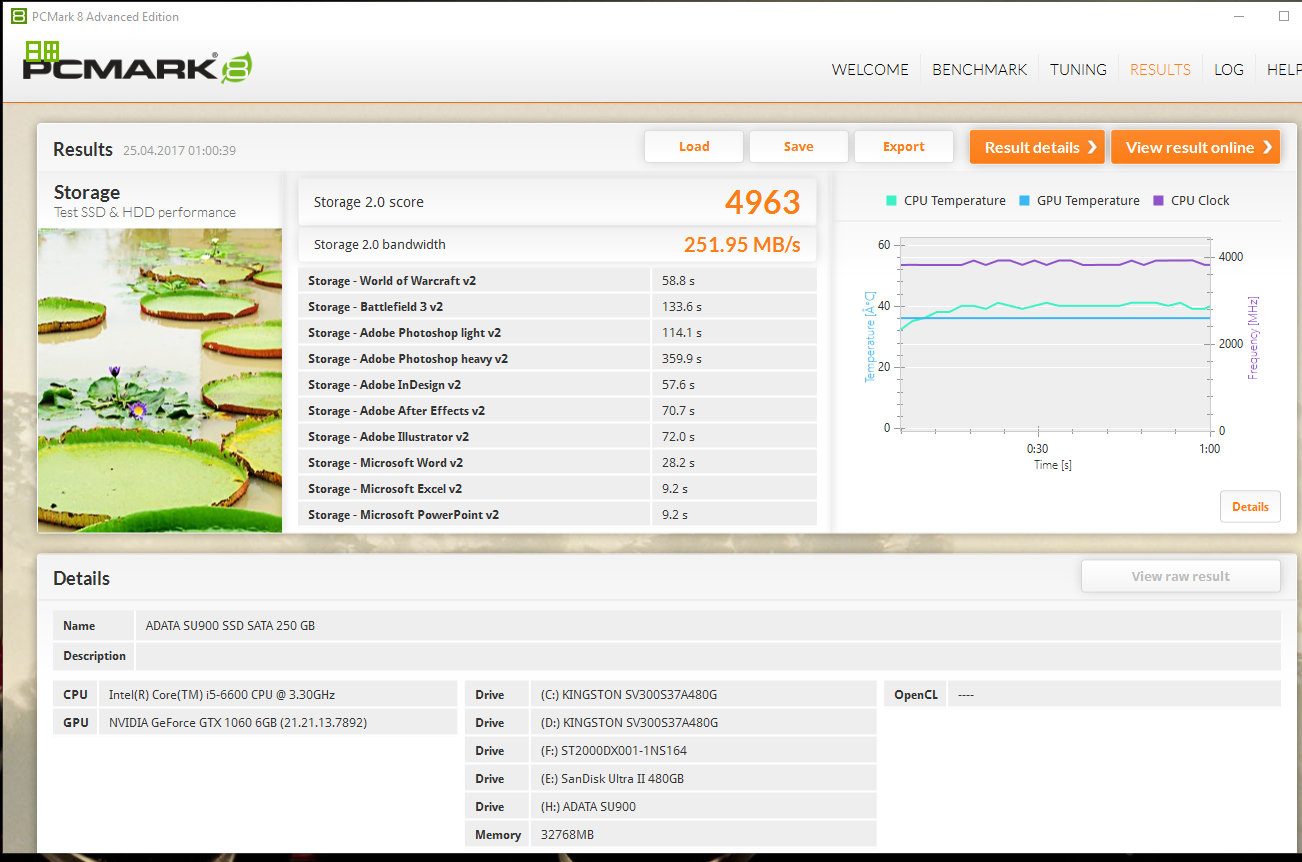Screen dimensions: 1302x862
Task: Select the Battlefield 3 v2 row
Action: (x=557, y=306)
